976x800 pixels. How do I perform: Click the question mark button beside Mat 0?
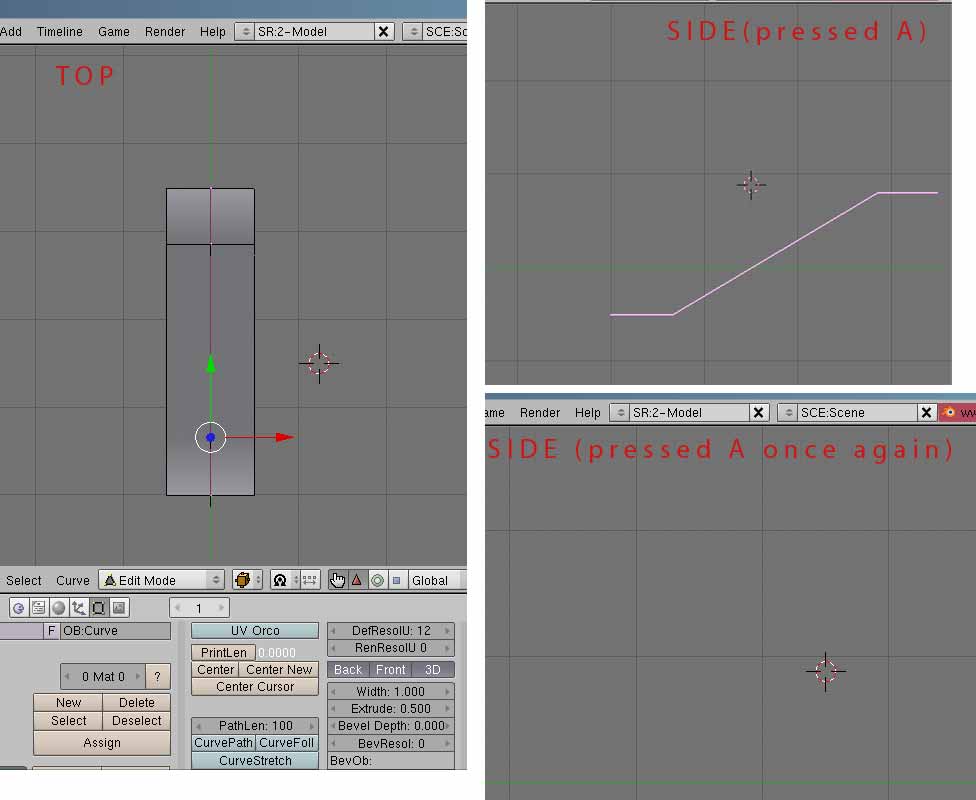pyautogui.click(x=157, y=676)
